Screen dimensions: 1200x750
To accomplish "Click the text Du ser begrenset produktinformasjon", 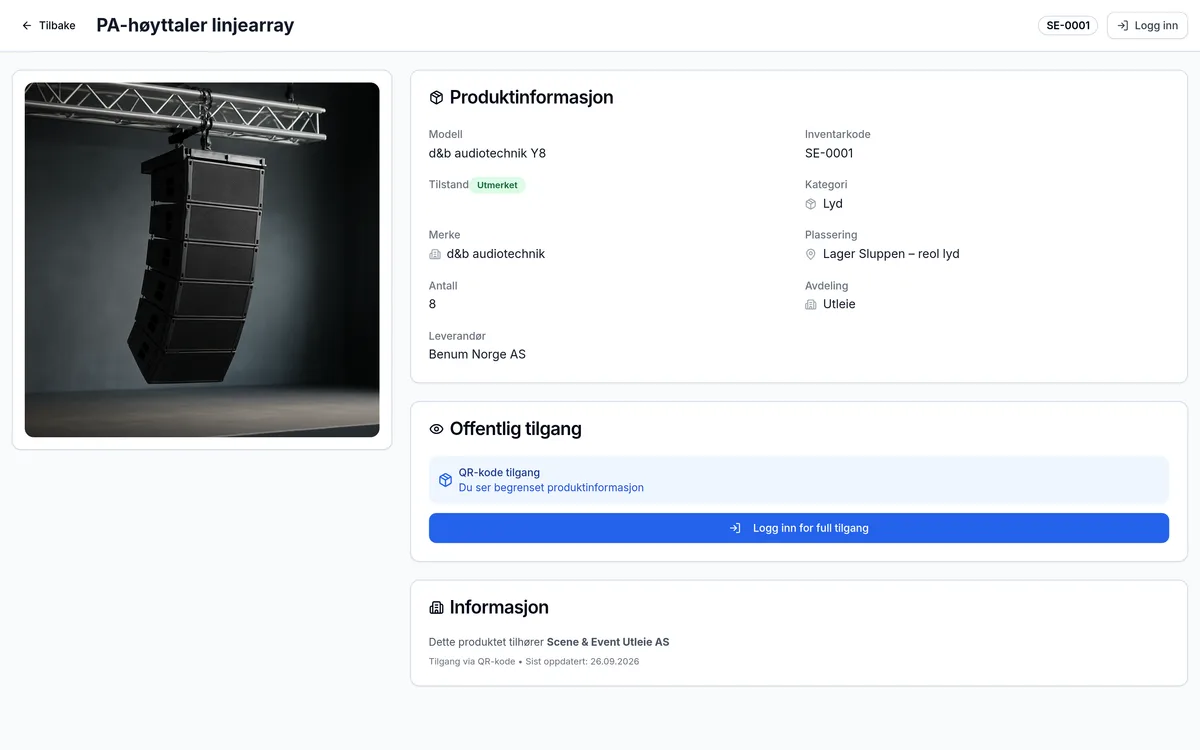I will point(551,488).
